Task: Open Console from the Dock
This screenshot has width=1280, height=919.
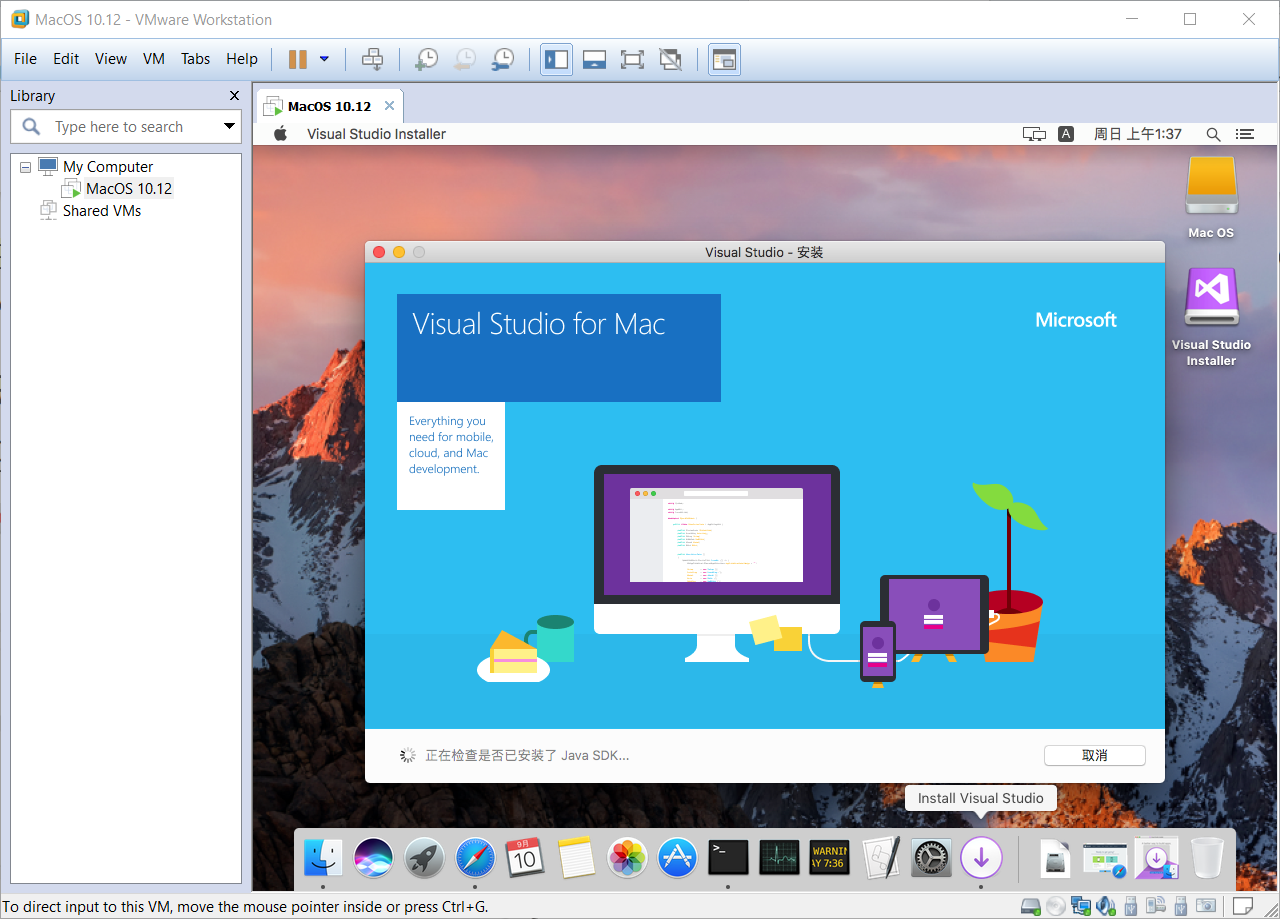Action: (830, 857)
